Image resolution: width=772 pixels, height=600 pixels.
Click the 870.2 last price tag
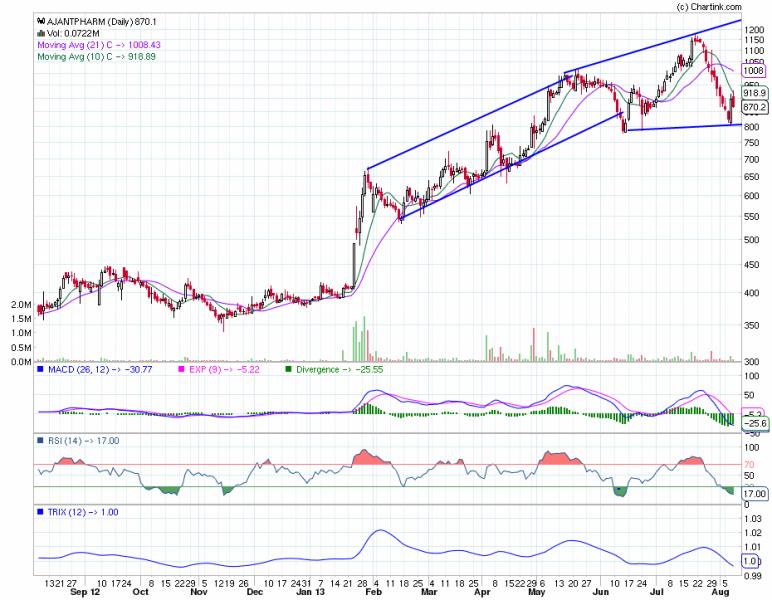(x=754, y=107)
